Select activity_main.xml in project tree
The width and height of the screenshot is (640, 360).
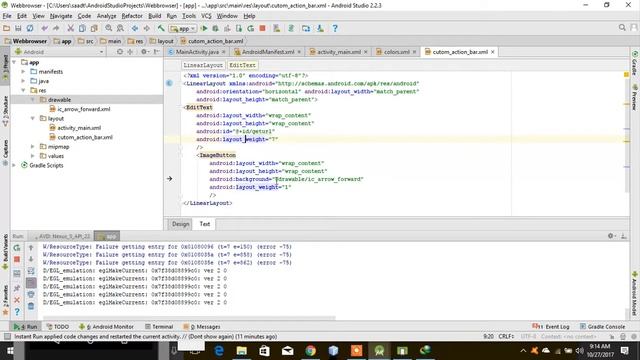point(79,128)
